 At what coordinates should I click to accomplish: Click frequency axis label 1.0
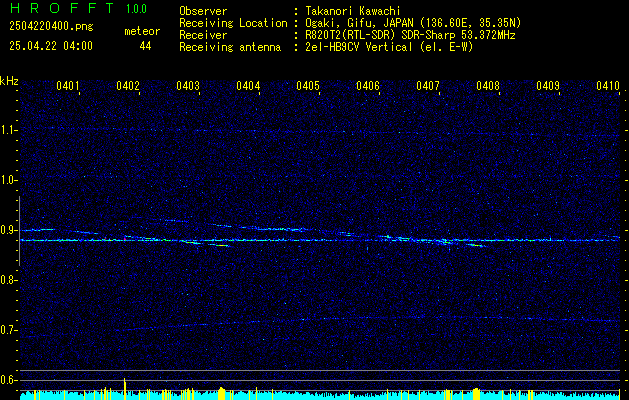pyautogui.click(x=9, y=181)
